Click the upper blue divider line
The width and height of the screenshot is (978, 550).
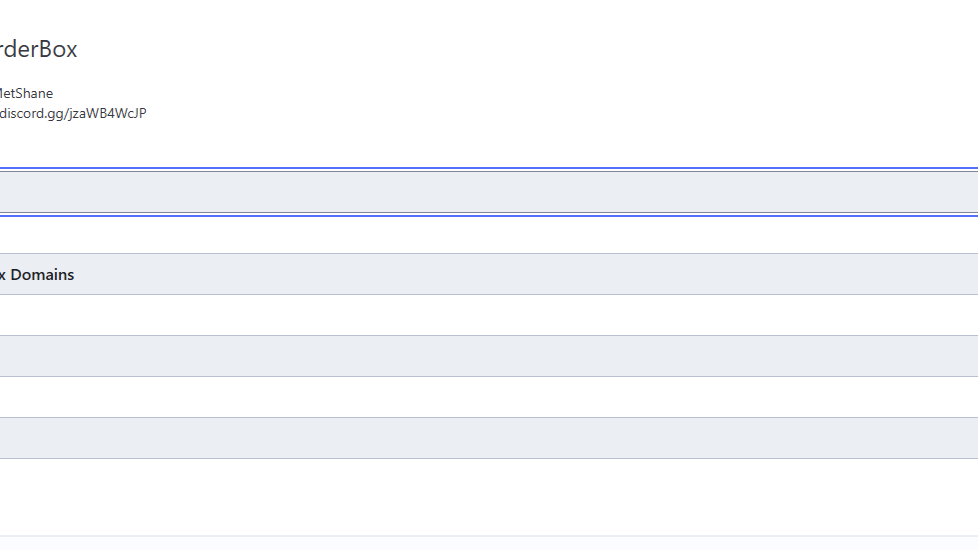(489, 168)
